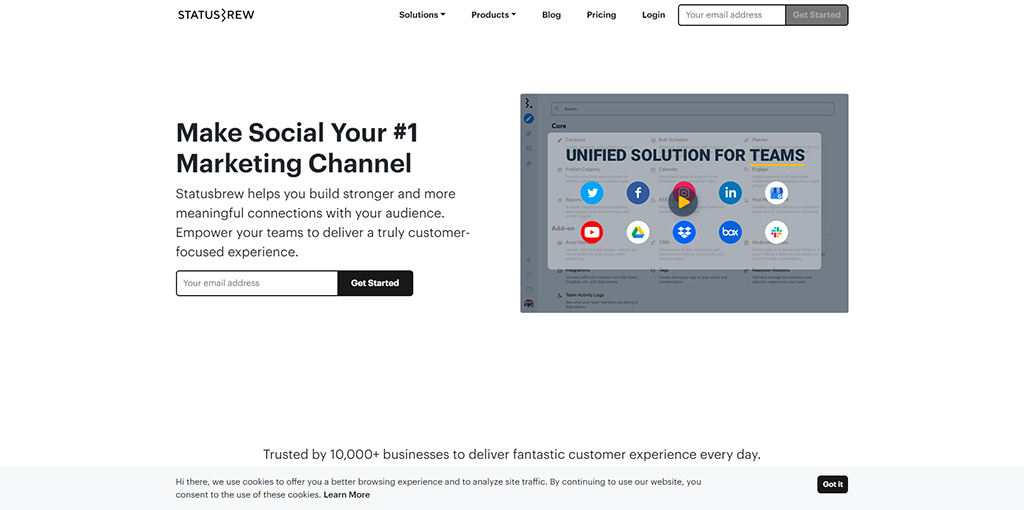This screenshot has width=1024, height=510.
Task: Click the blue compose pencil icon in preview sidebar
Action: tap(529, 119)
